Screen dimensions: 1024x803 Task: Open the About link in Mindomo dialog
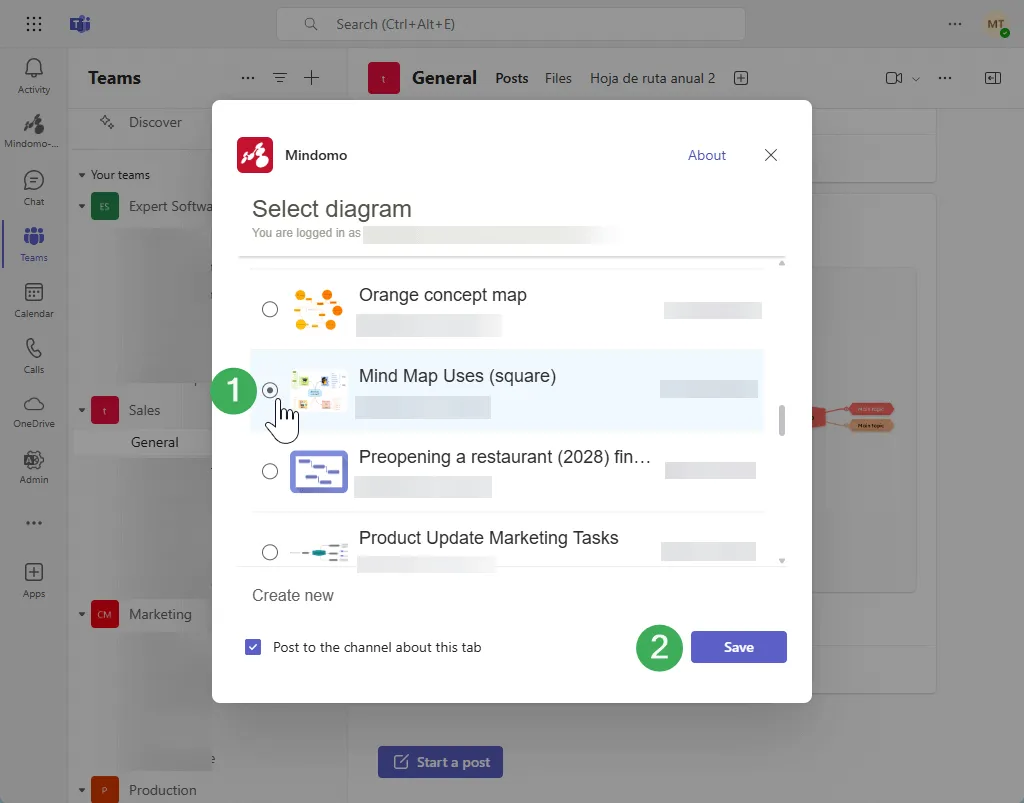click(707, 155)
